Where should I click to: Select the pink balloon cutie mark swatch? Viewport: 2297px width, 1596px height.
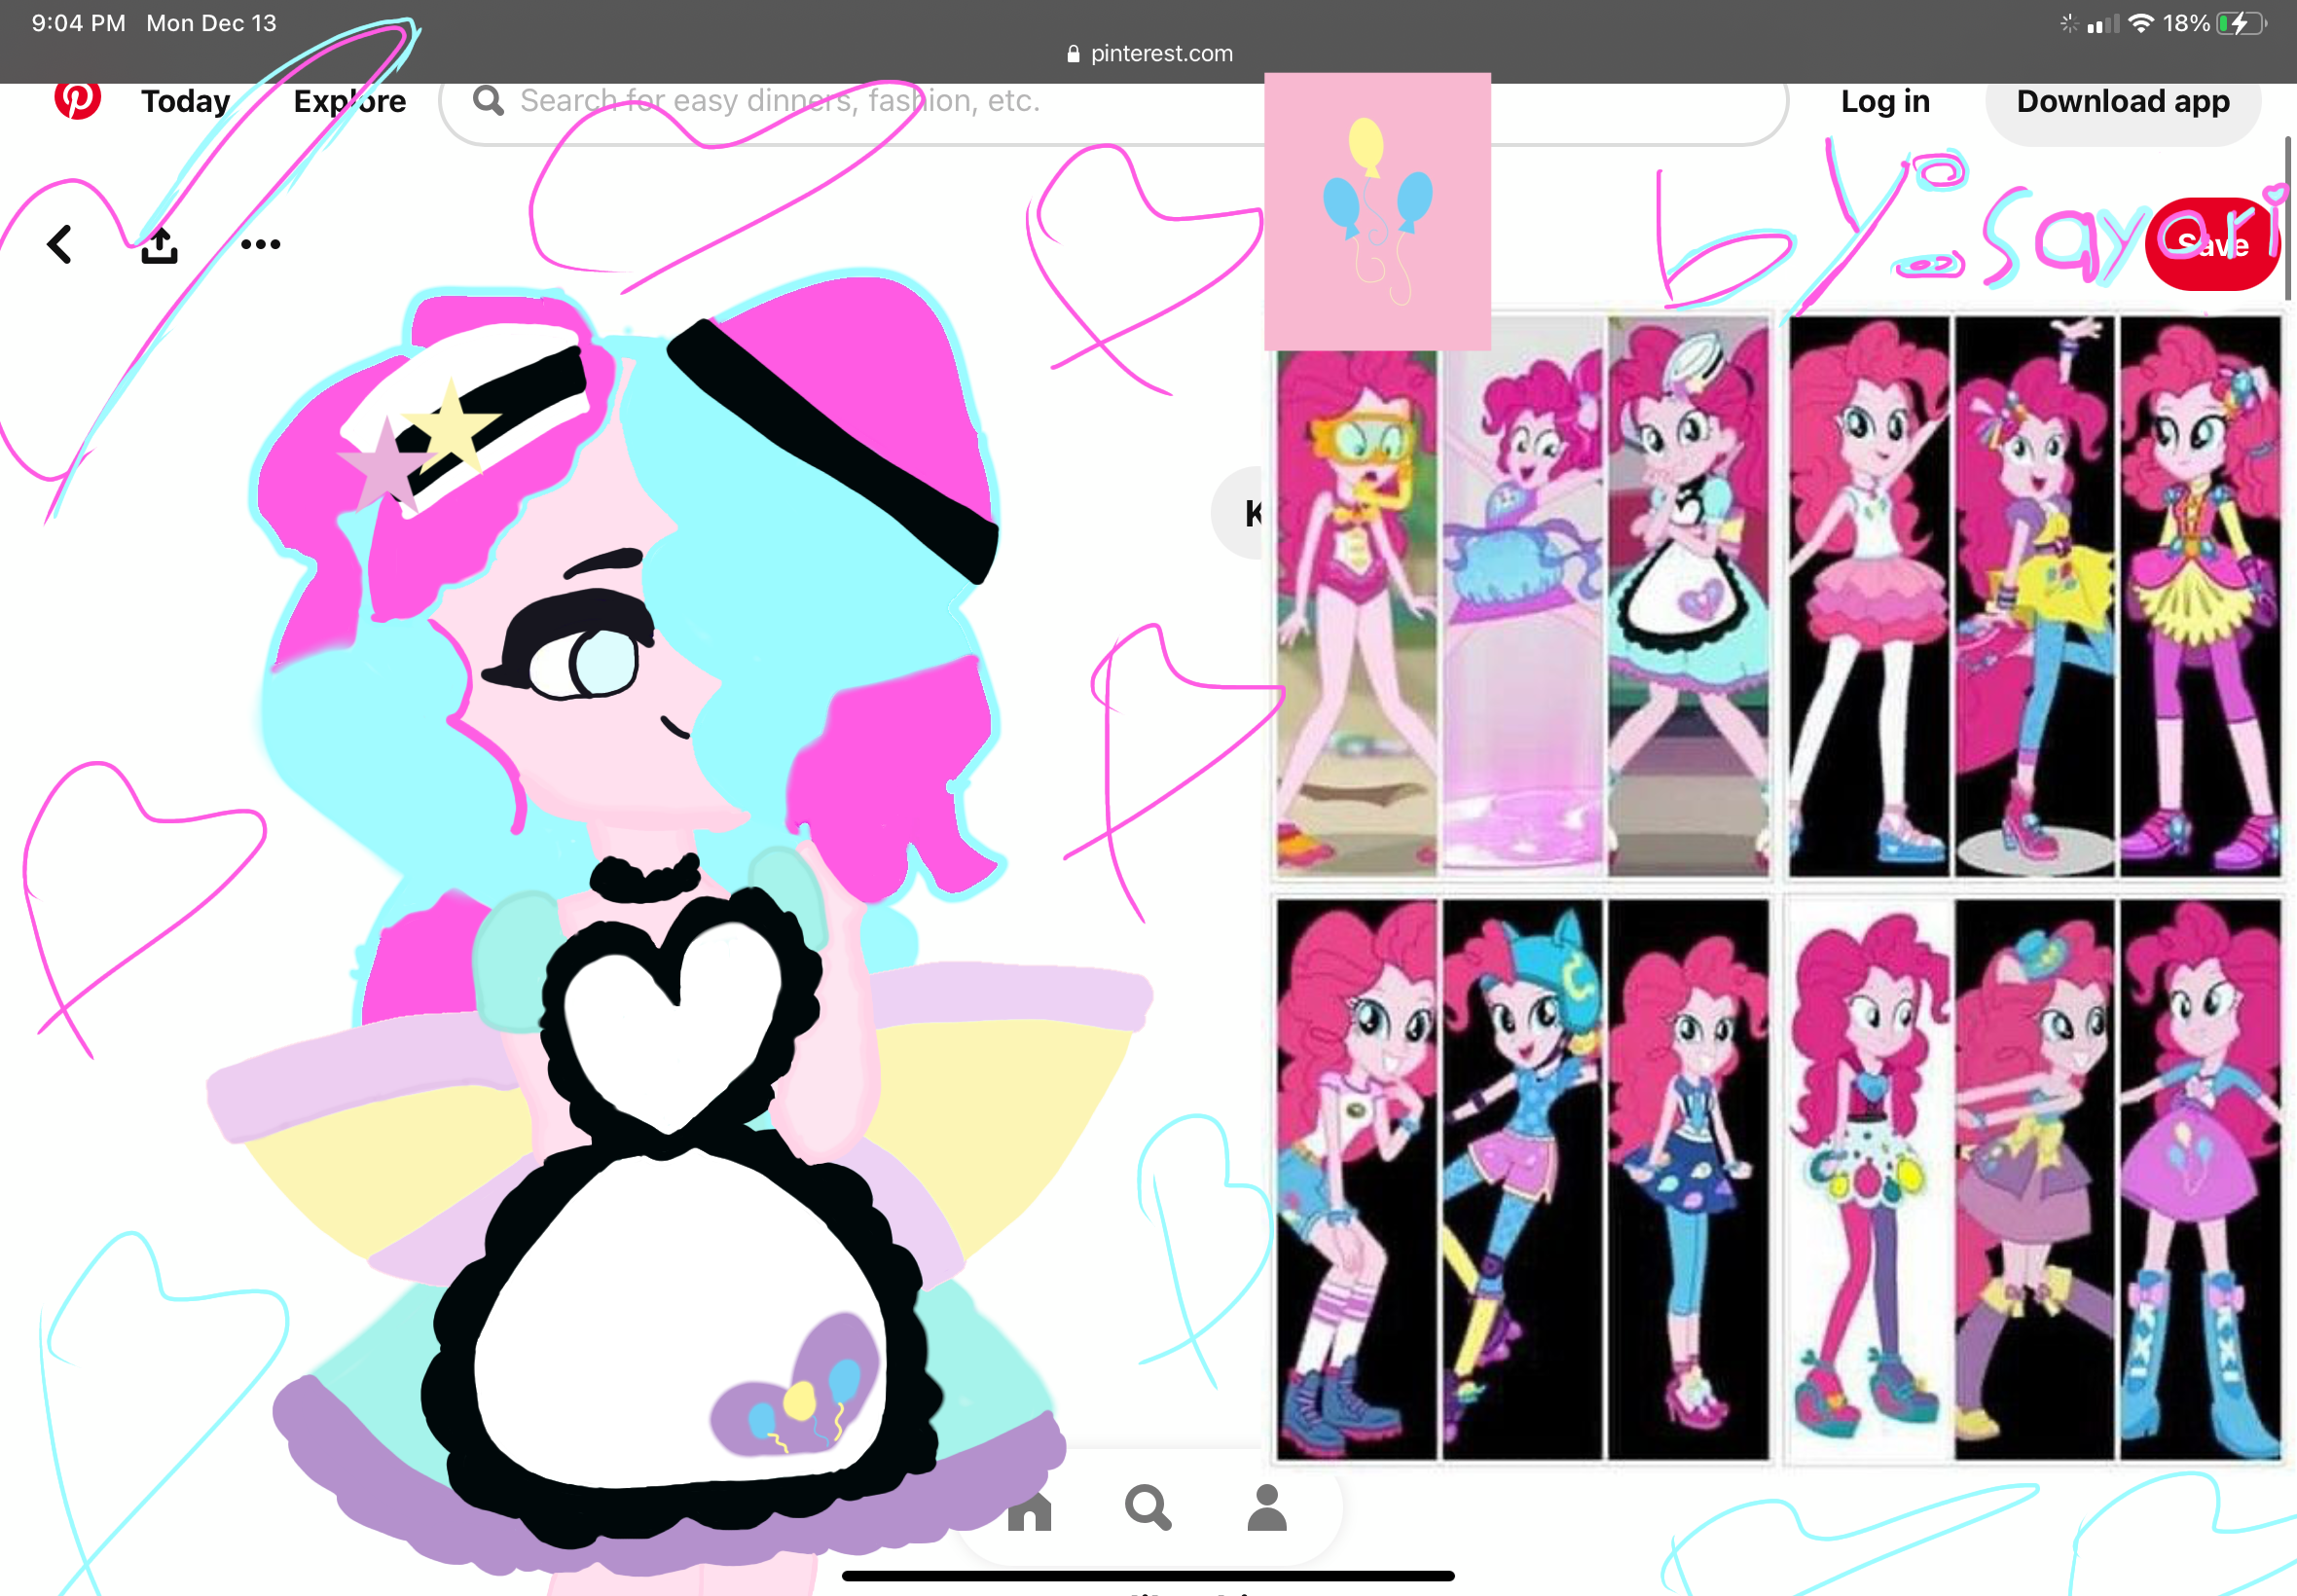click(1377, 212)
